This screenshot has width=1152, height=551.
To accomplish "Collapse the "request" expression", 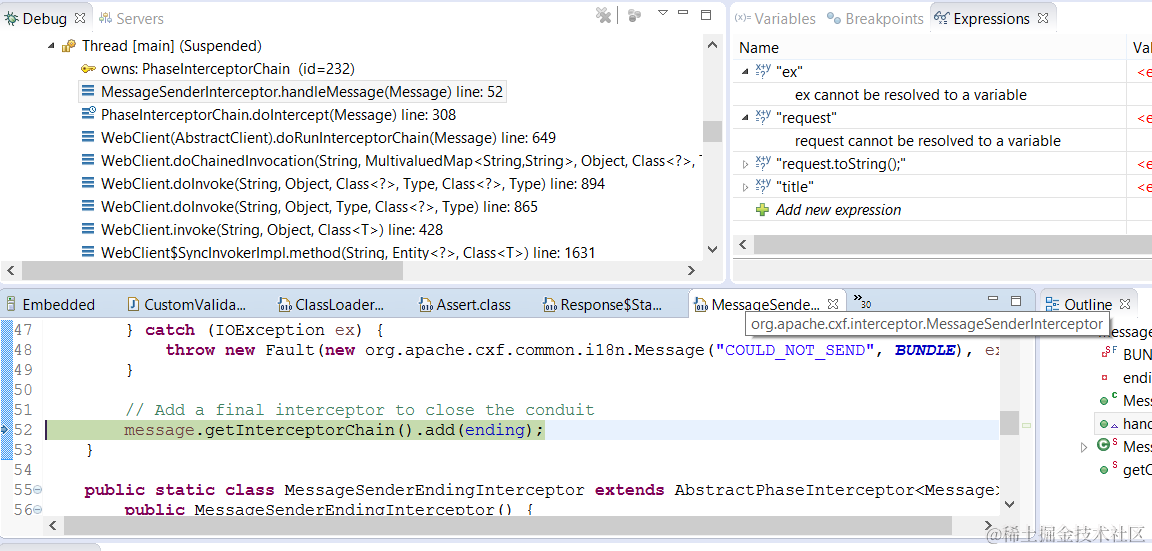I will coord(746,118).
